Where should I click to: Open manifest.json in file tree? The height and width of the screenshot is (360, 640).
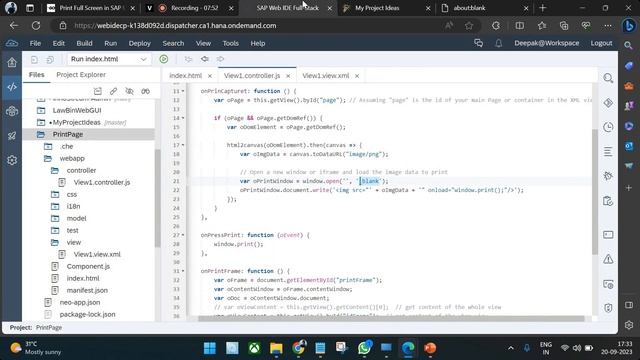pyautogui.click(x=87, y=291)
